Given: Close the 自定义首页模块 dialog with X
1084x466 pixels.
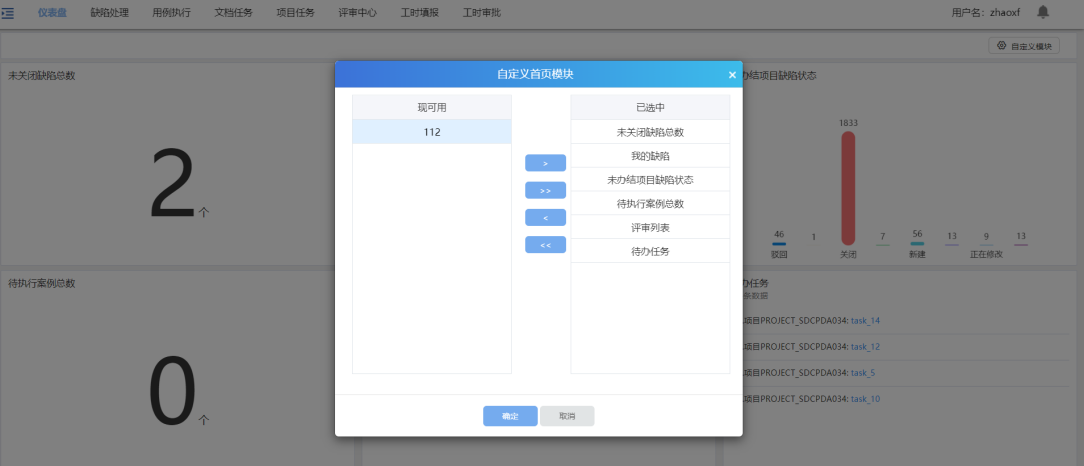Looking at the screenshot, I should 732,75.
